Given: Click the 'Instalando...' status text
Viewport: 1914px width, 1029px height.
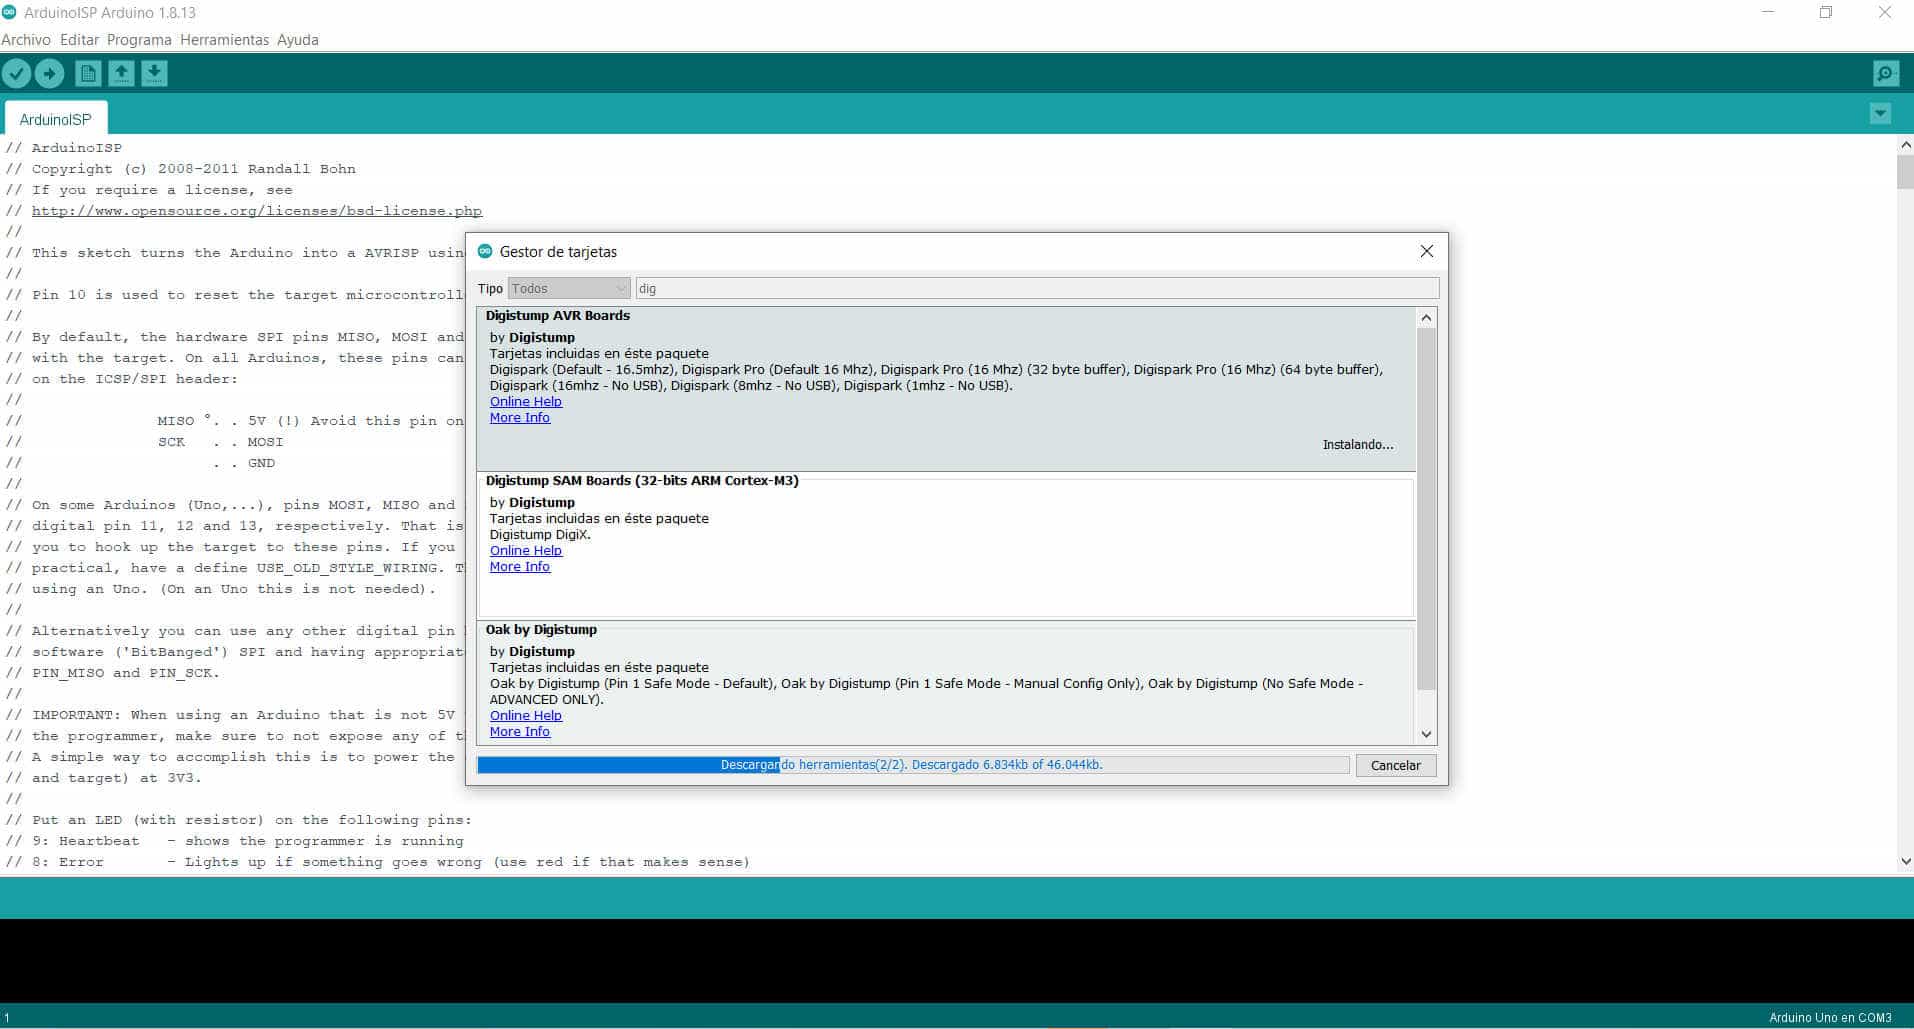Looking at the screenshot, I should (1358, 444).
